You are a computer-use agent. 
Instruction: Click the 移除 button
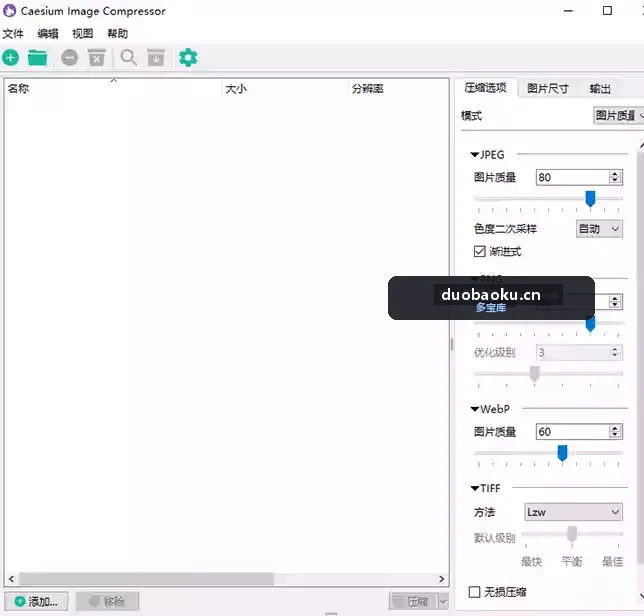107,602
